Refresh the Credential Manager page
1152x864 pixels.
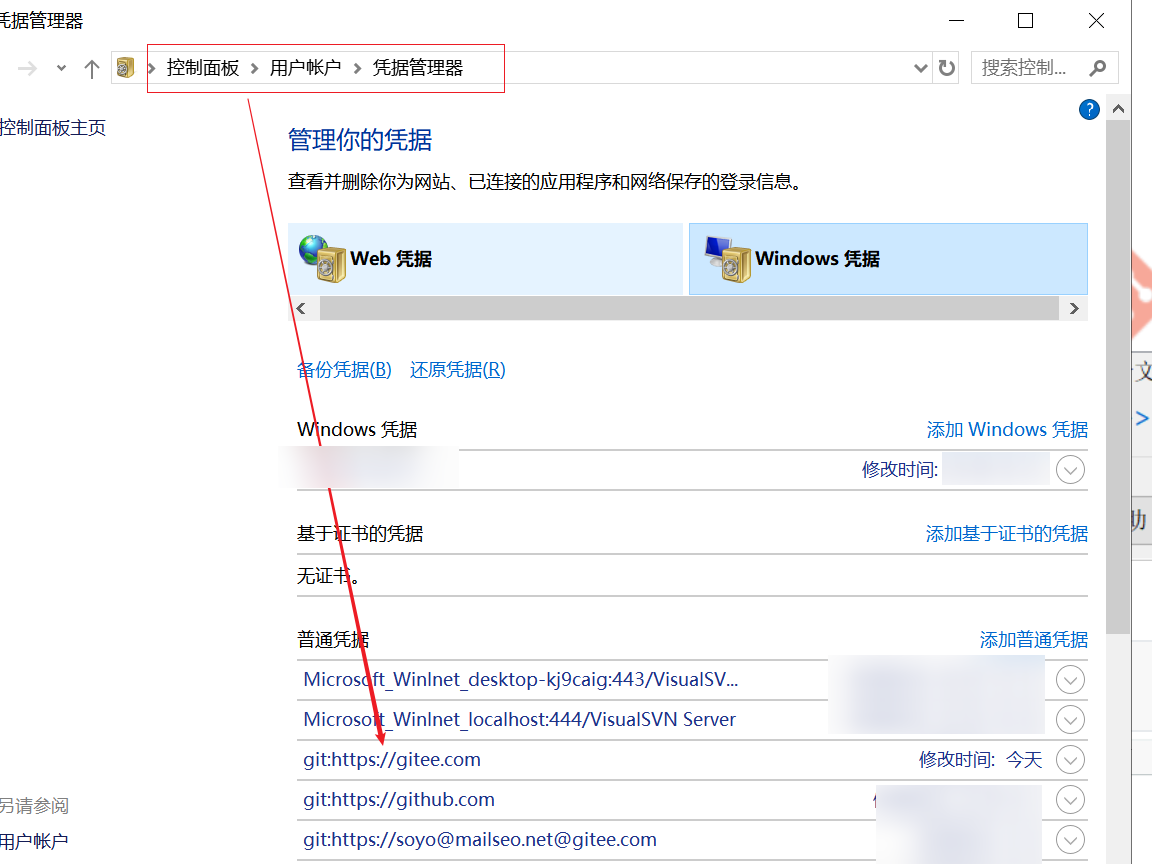coord(946,68)
